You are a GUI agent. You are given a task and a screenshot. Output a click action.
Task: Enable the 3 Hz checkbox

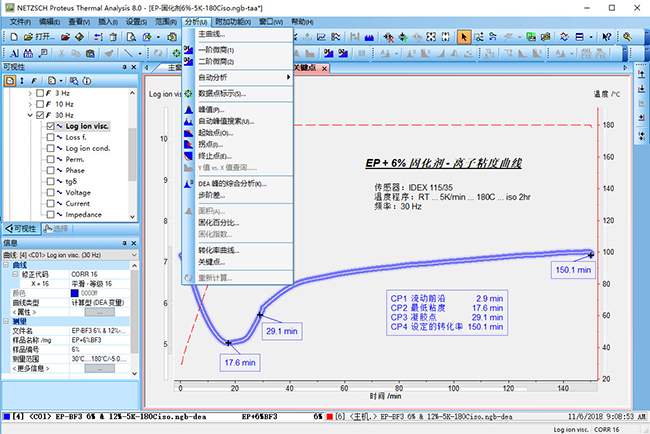point(39,92)
